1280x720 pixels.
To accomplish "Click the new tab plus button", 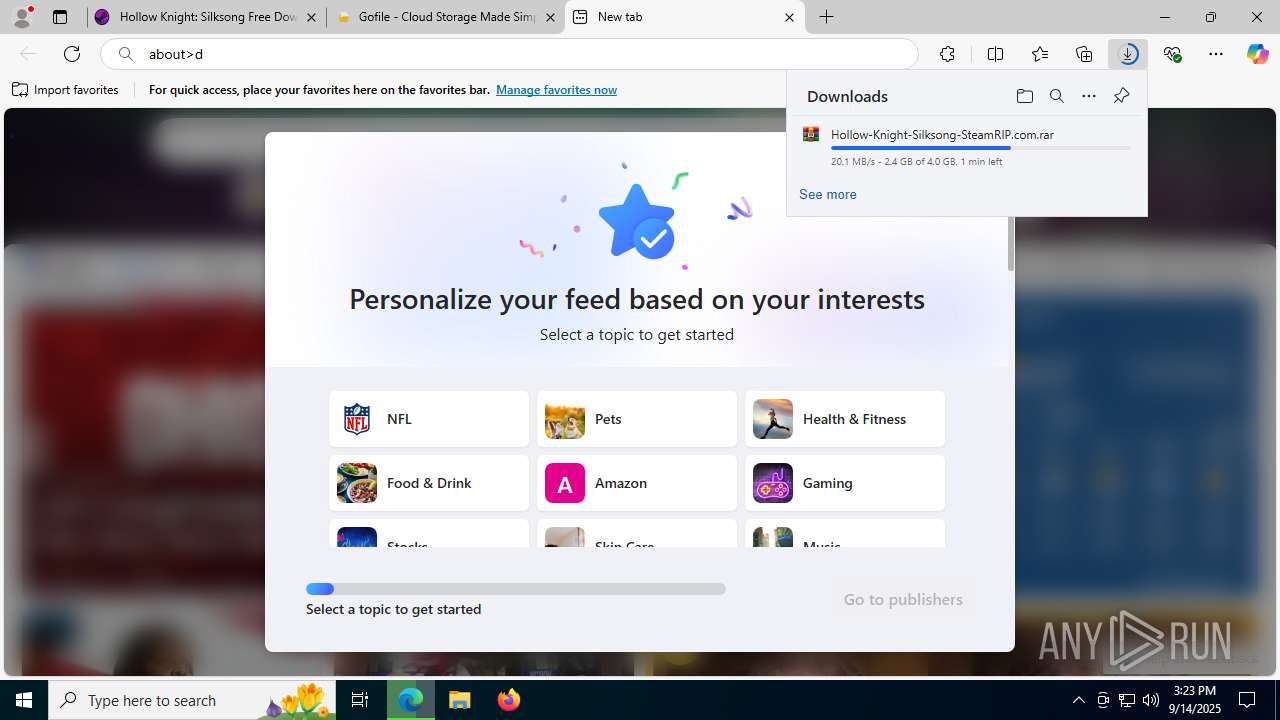I will pyautogui.click(x=827, y=17).
